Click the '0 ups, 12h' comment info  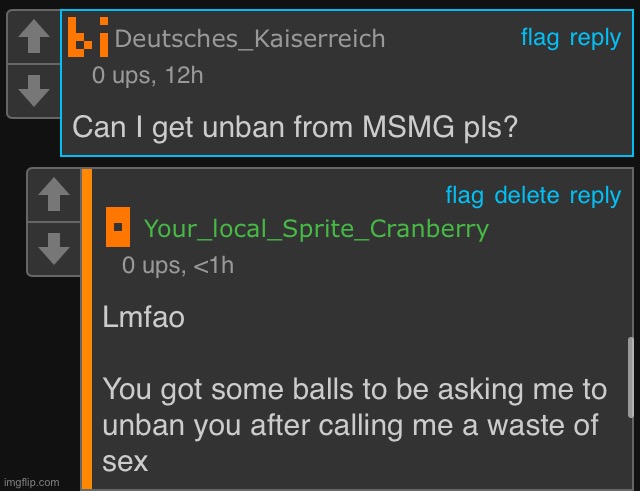pos(147,76)
